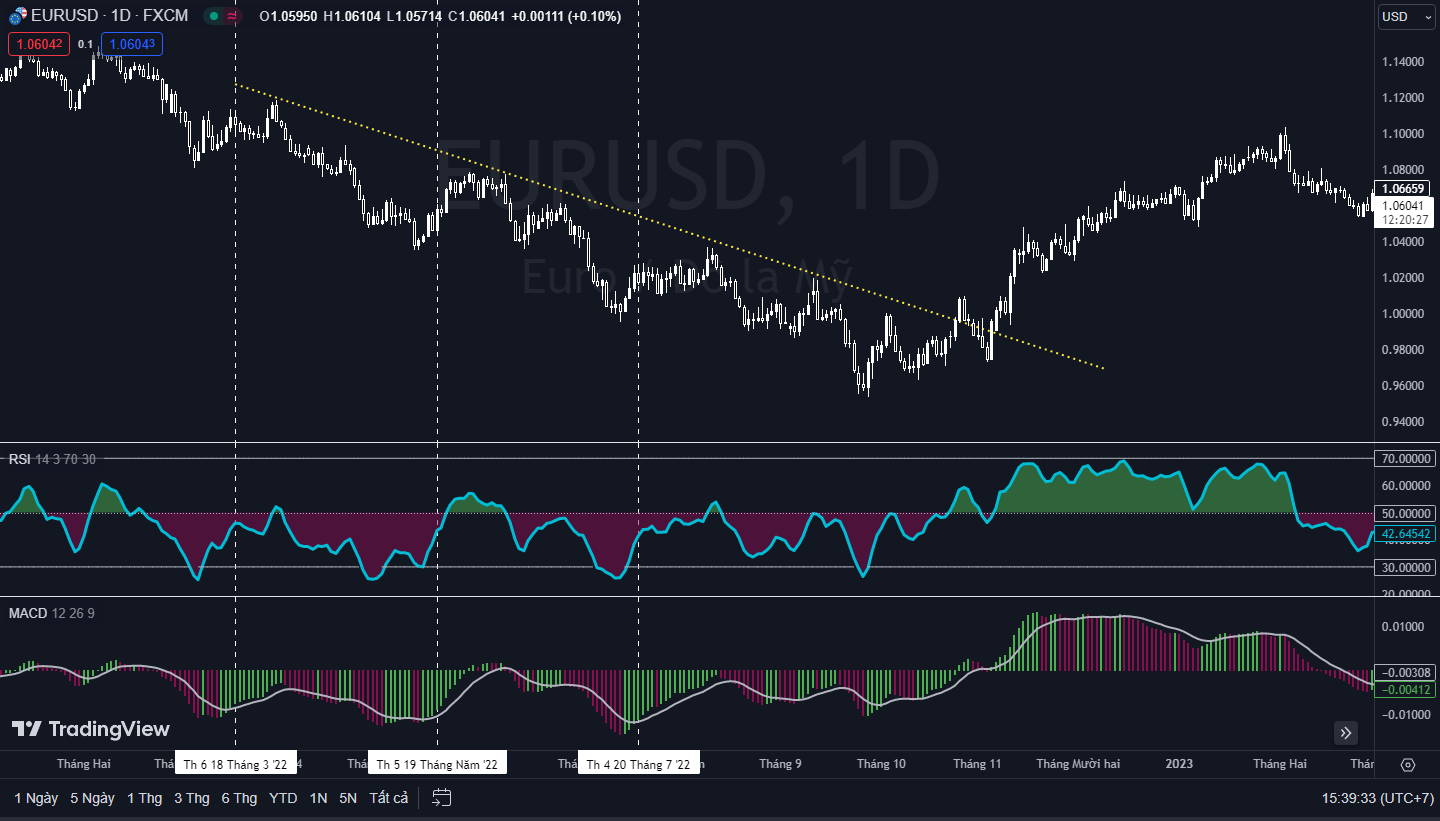The image size is (1440, 821).
Task: Click the scroll to latest bar arrows
Action: pyautogui.click(x=1346, y=733)
